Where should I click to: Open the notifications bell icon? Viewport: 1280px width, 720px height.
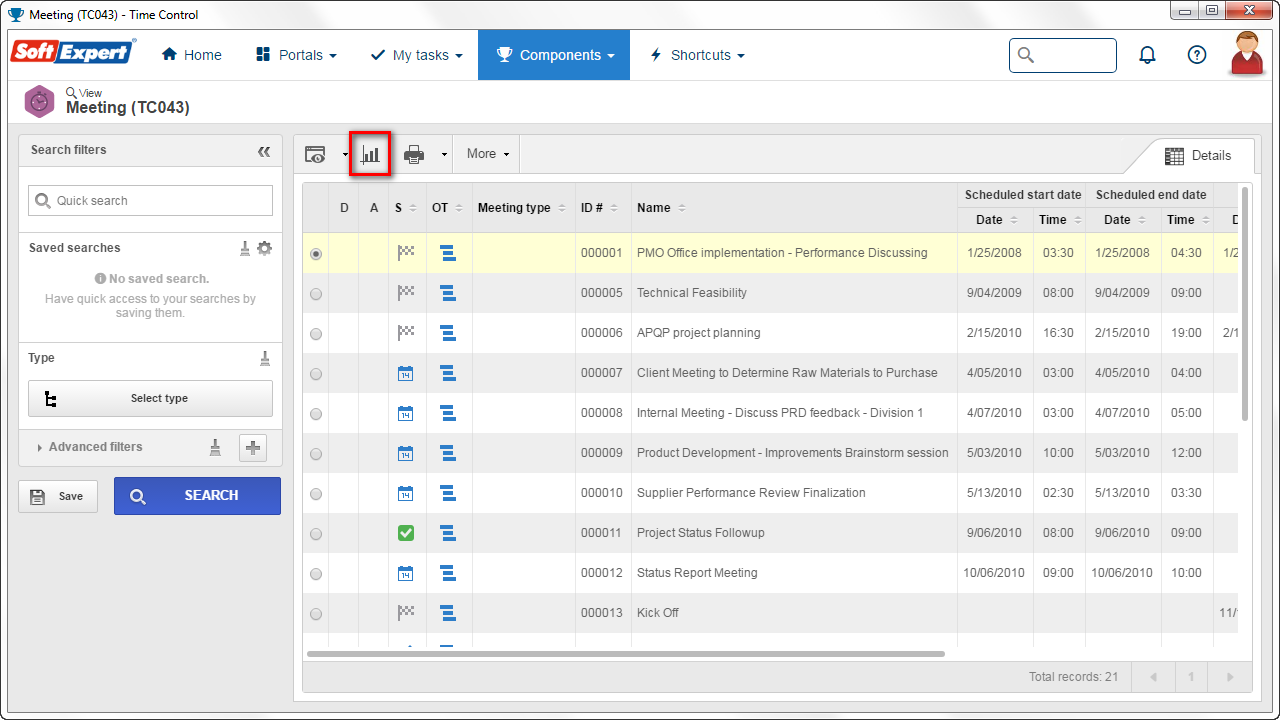tap(1148, 55)
